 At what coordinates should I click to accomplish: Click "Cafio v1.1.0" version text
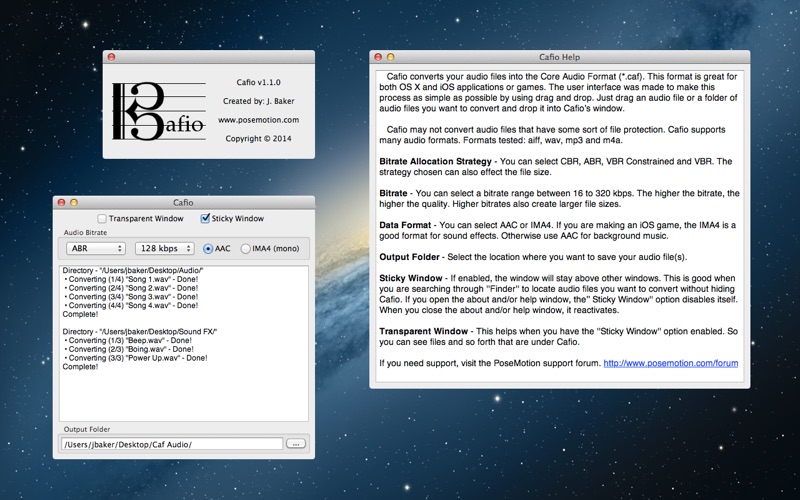click(x=259, y=82)
